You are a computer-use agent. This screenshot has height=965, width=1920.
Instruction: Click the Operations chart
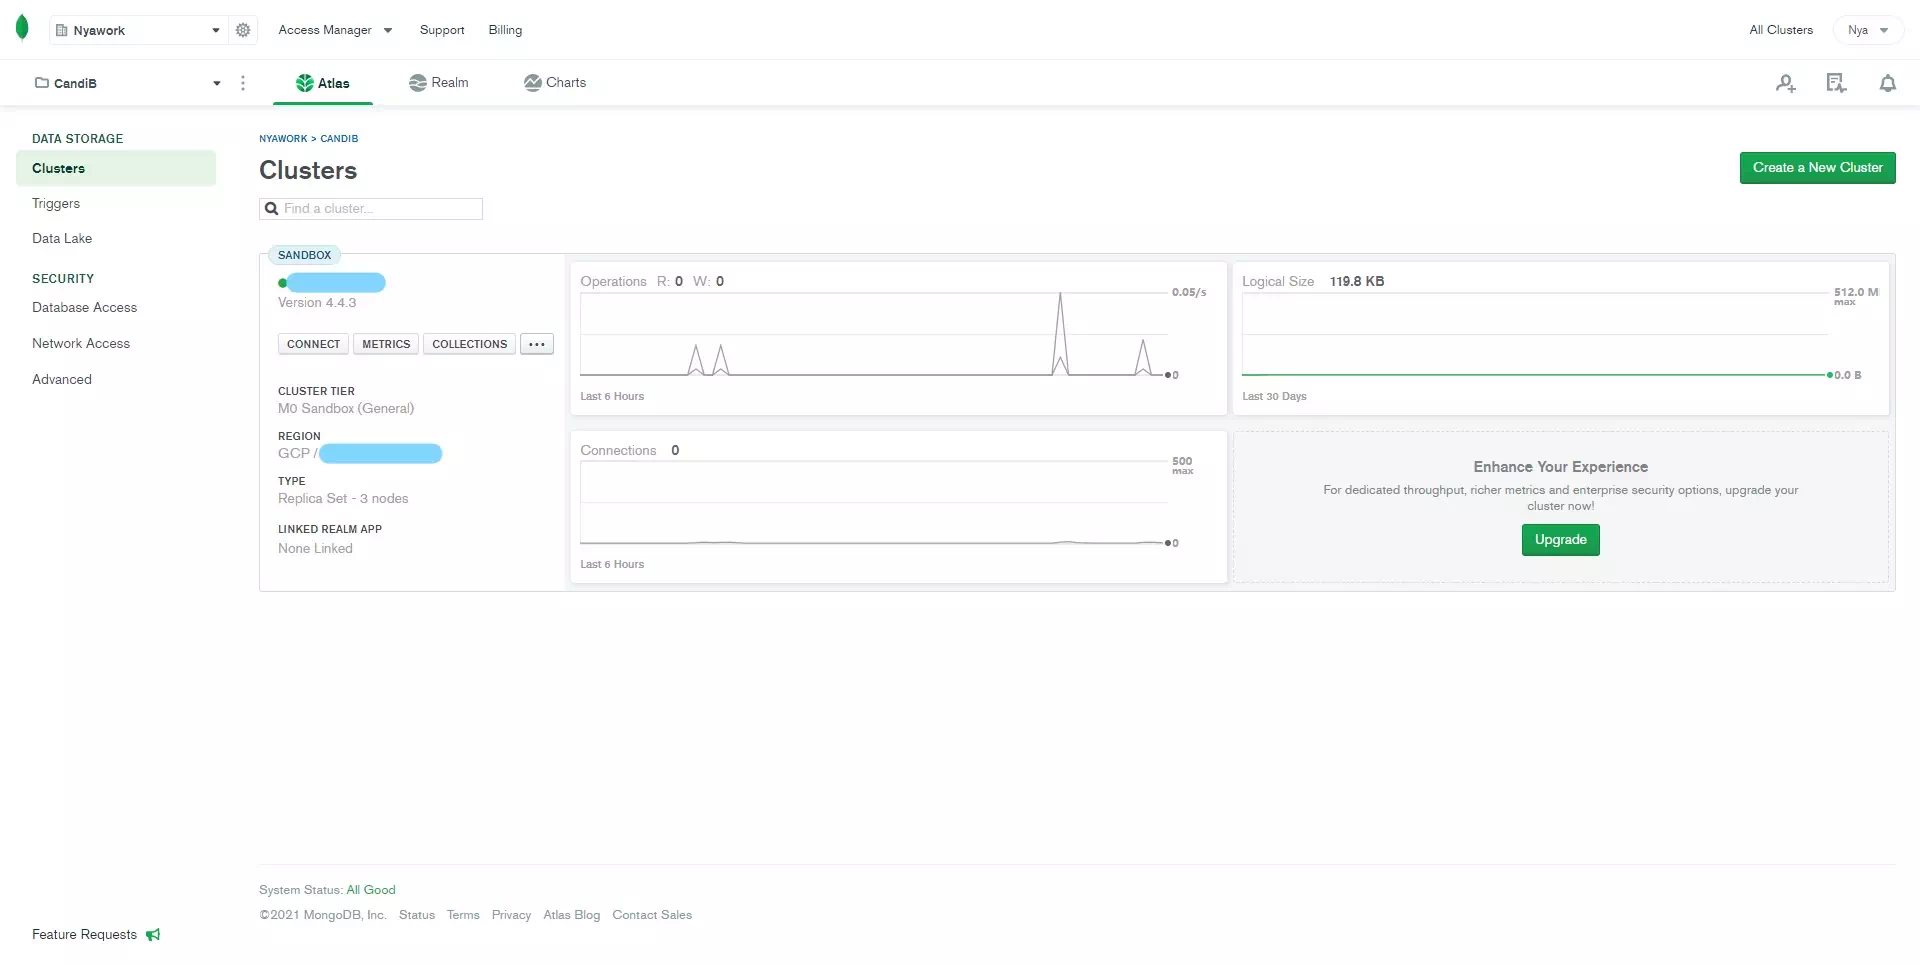point(898,338)
